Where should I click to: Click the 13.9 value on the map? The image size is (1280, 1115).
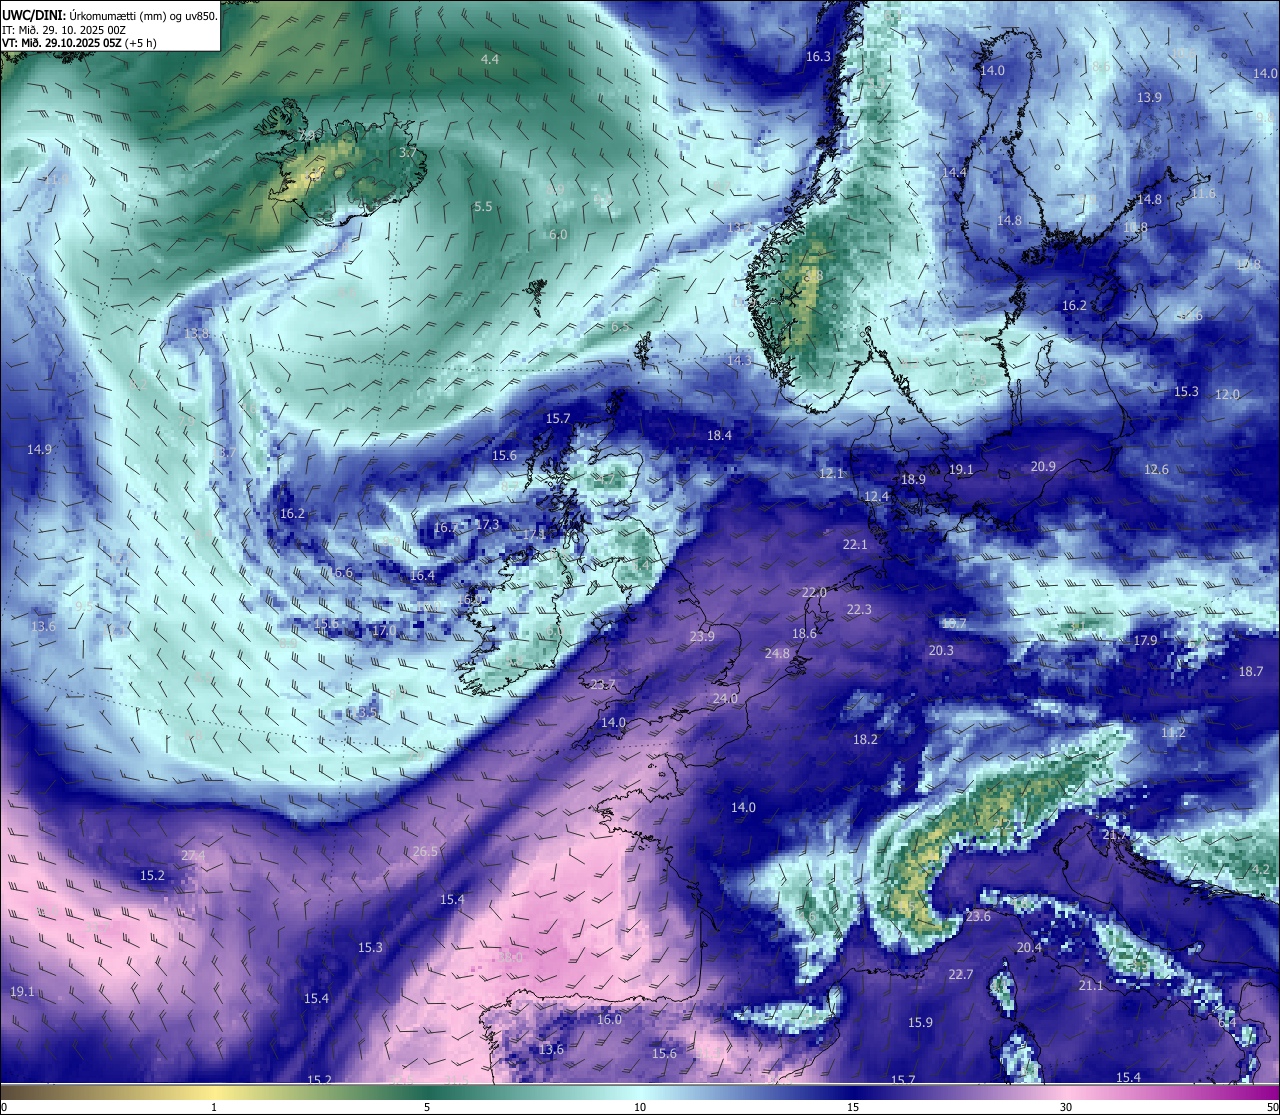(x=1149, y=98)
